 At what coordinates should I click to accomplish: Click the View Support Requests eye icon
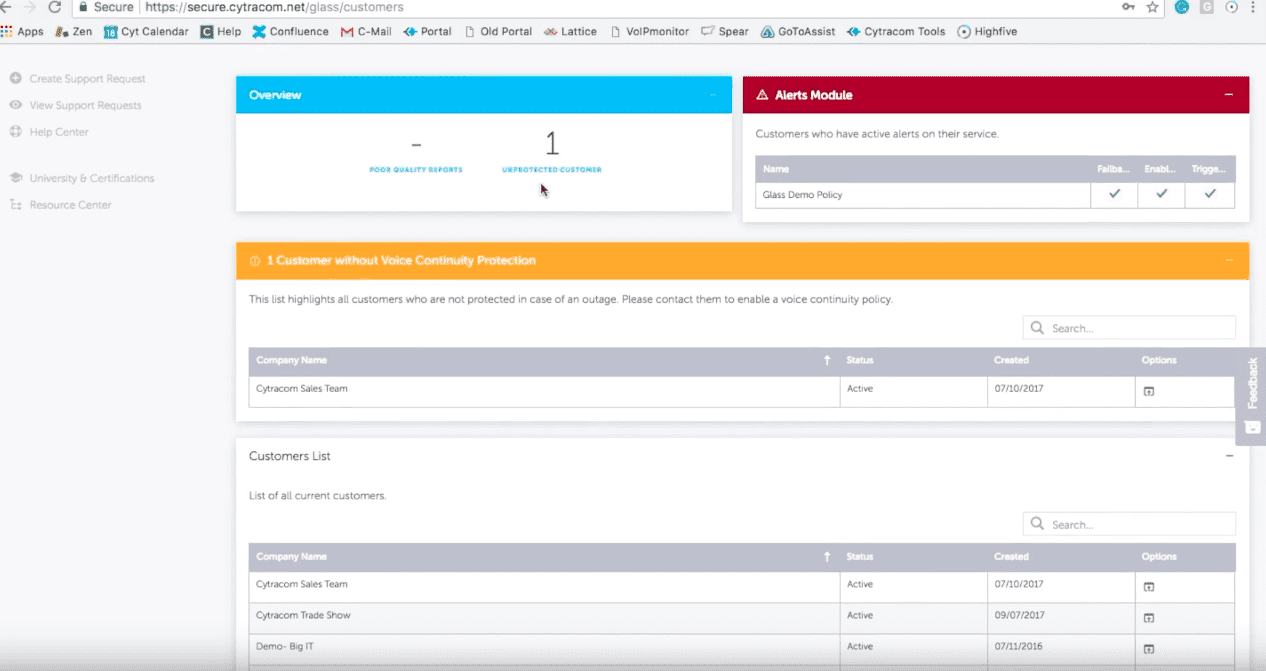coord(16,105)
